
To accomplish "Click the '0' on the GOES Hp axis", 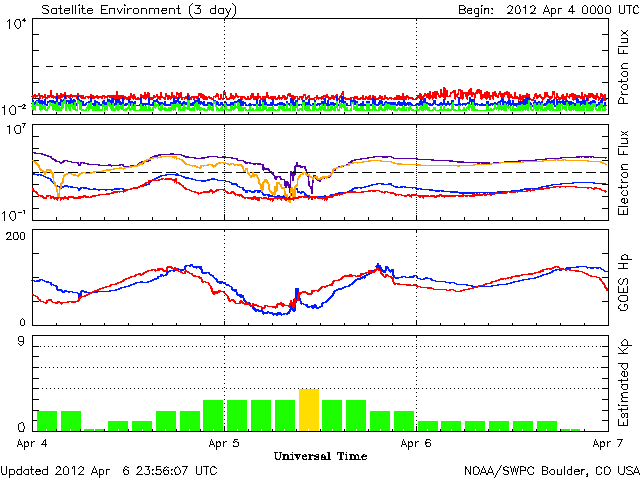I will click(x=22, y=322).
